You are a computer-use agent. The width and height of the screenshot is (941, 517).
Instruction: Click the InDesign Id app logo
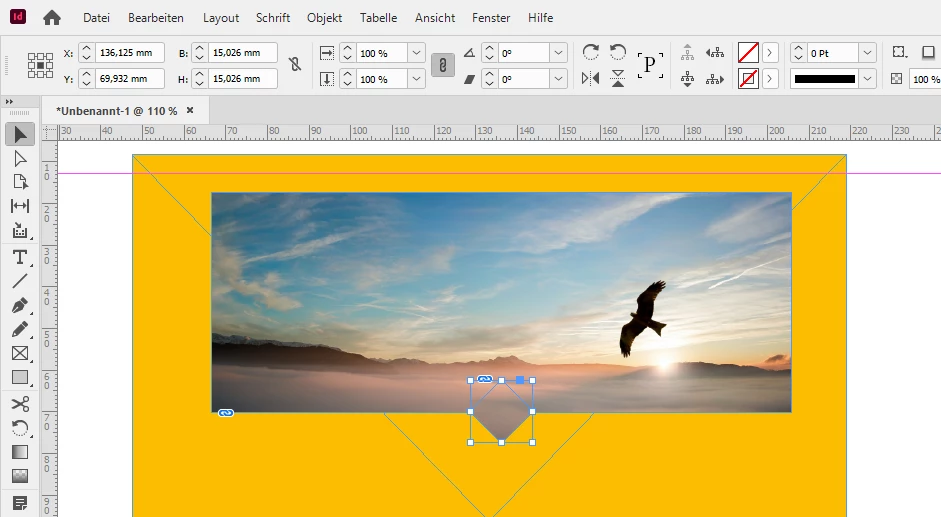(18, 17)
